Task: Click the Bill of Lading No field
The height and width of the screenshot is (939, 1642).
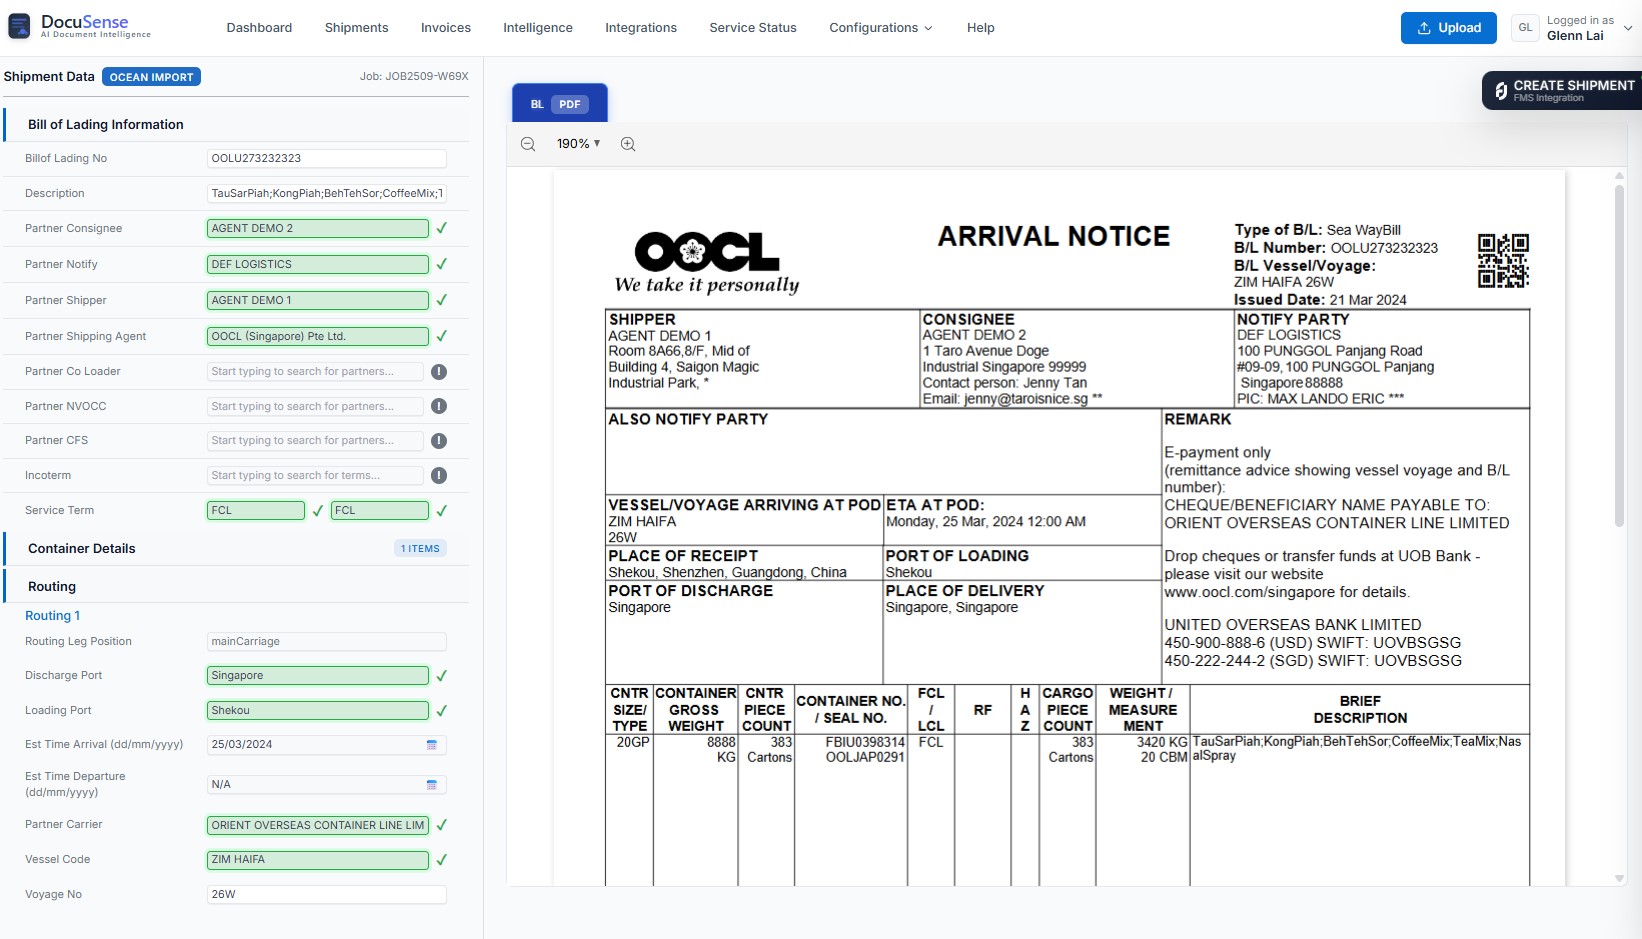Action: [x=326, y=158]
